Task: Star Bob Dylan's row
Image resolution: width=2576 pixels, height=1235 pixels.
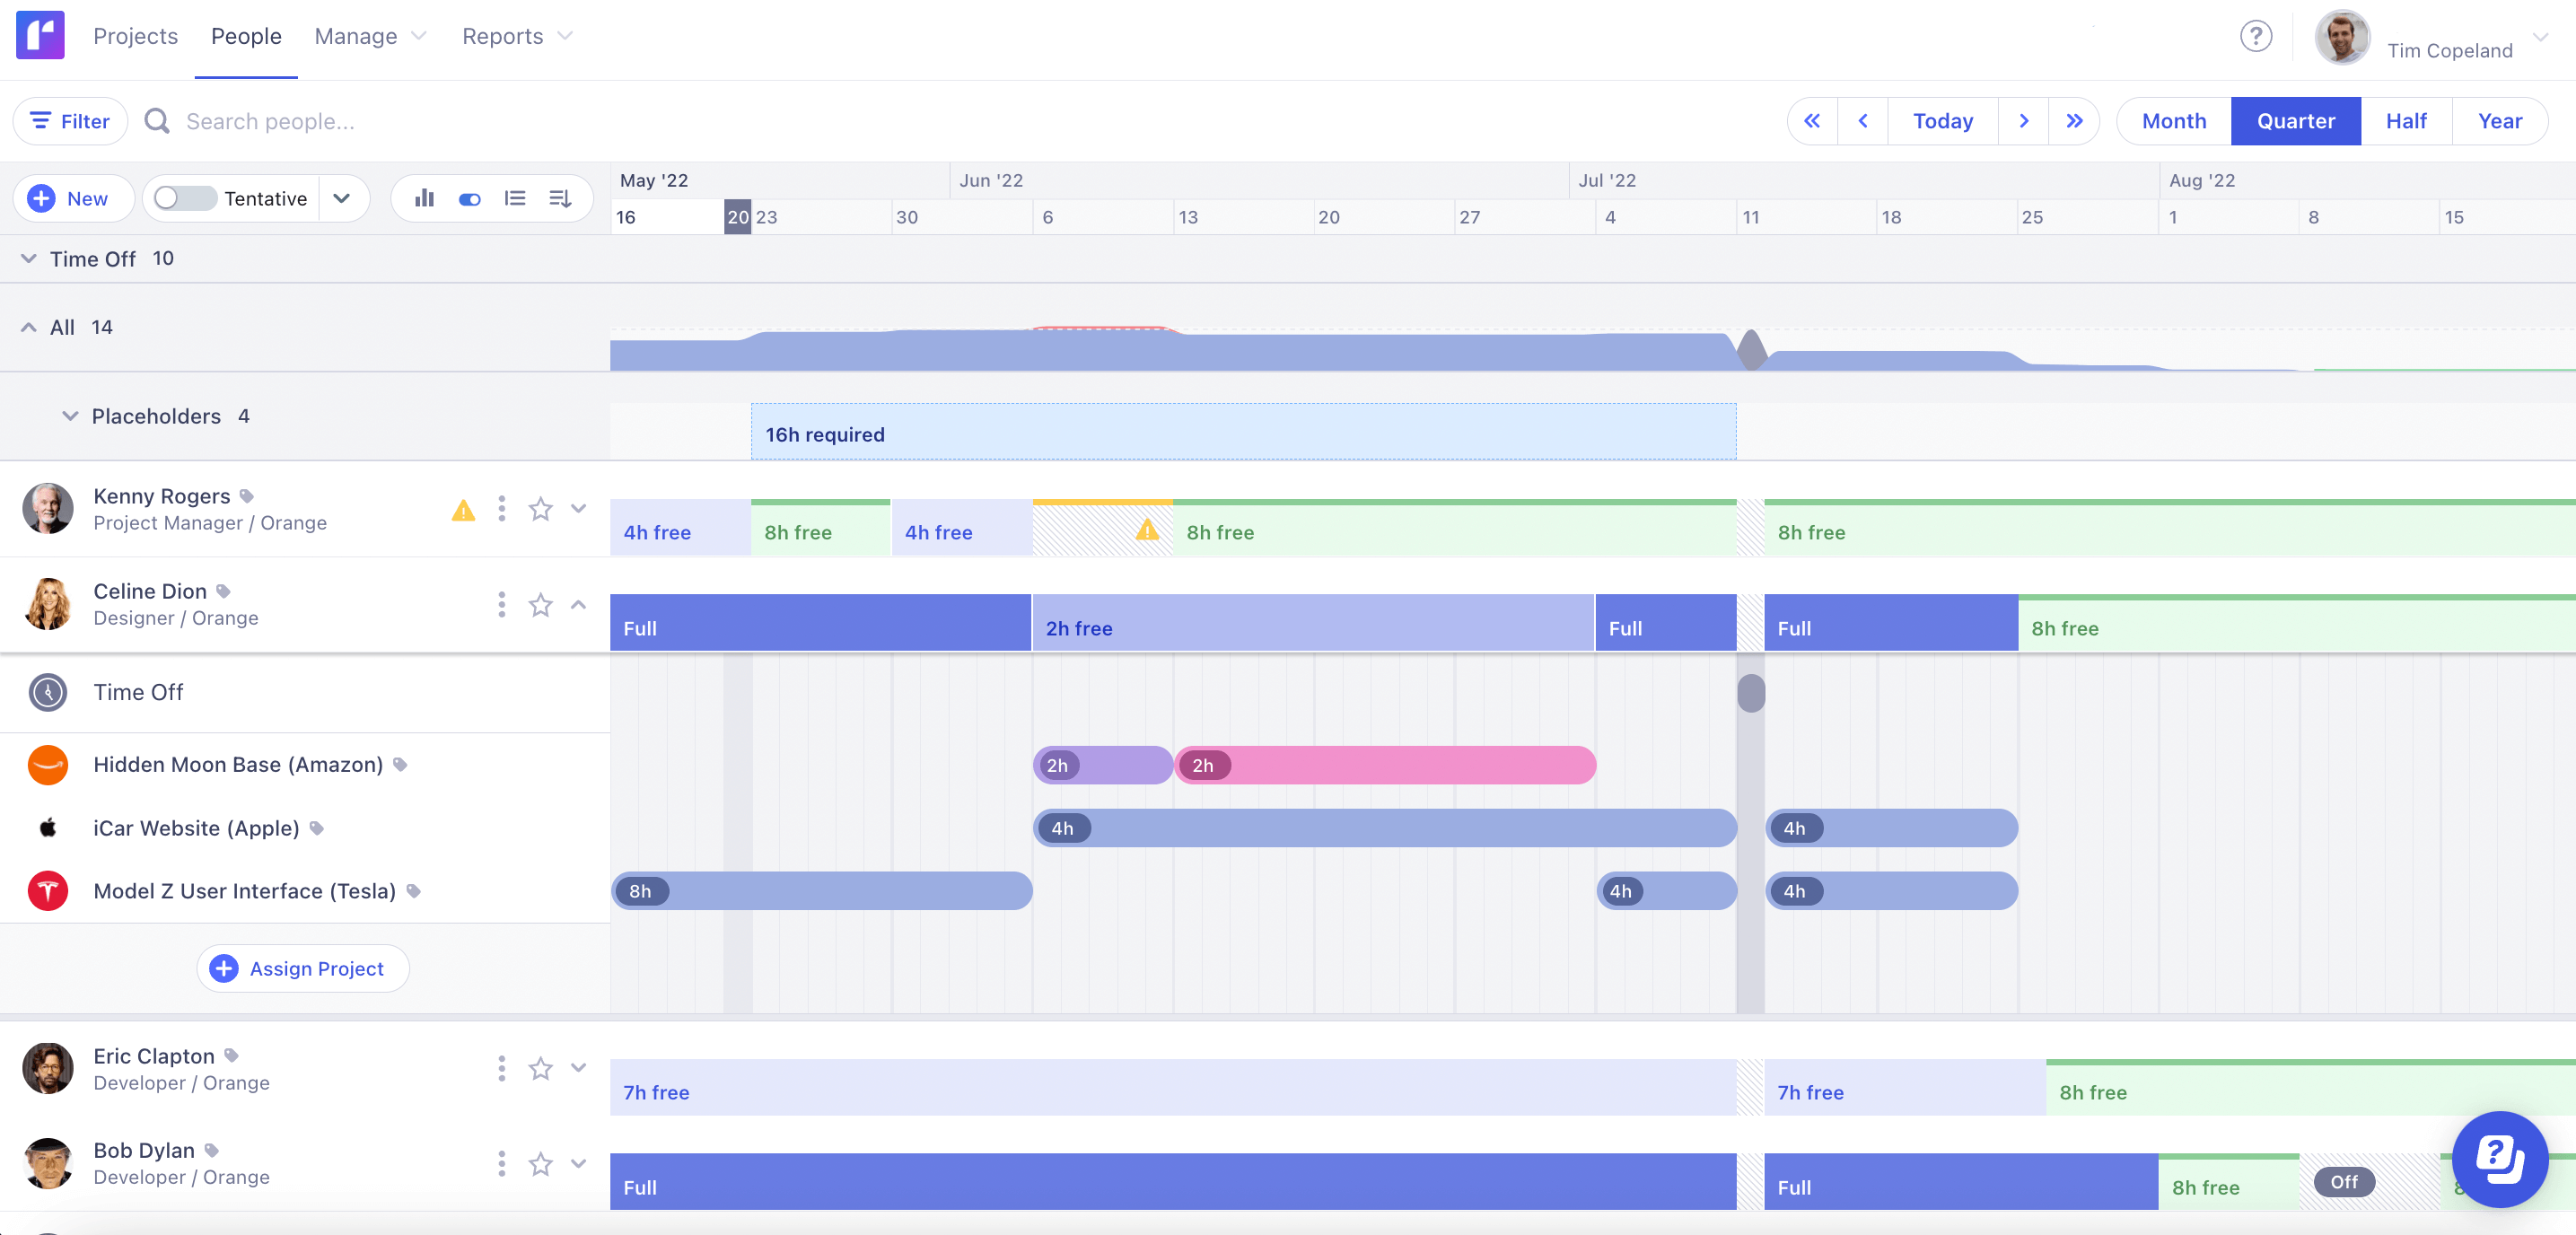Action: (541, 1163)
